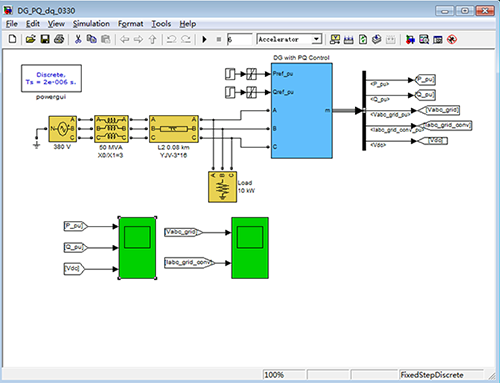Select the green scope fed by Vabc_grid
The width and height of the screenshot is (500, 383).
coord(250,248)
